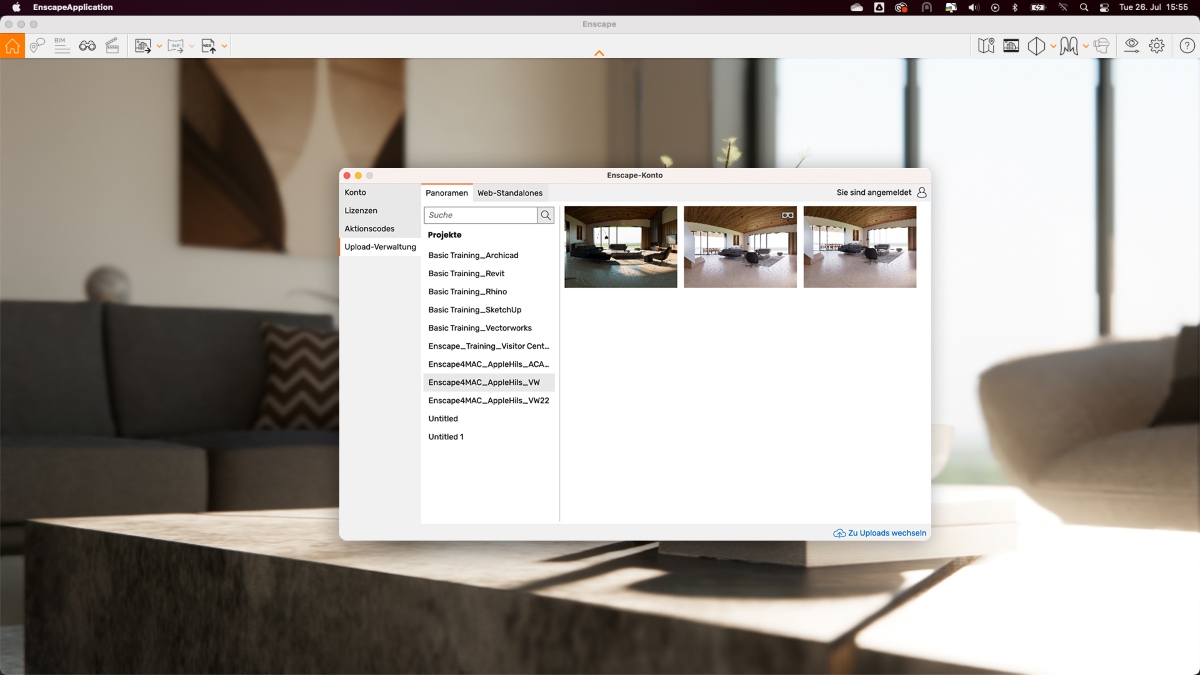Open the Apple menu
The image size is (1200, 675).
click(x=16, y=7)
